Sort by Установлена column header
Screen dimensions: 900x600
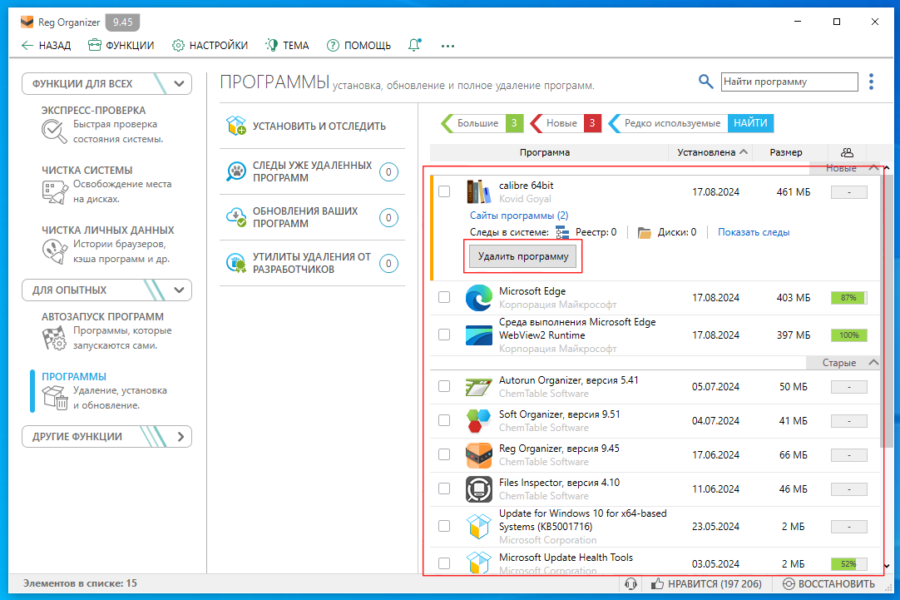(x=712, y=153)
